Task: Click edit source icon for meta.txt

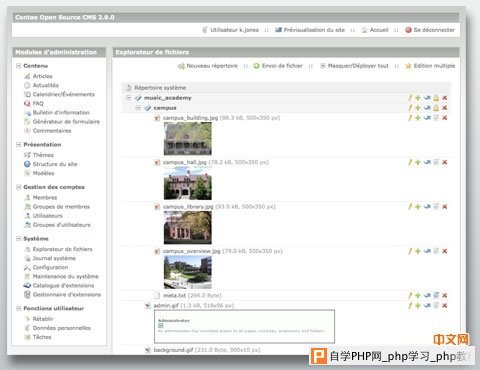Action: 436,295
